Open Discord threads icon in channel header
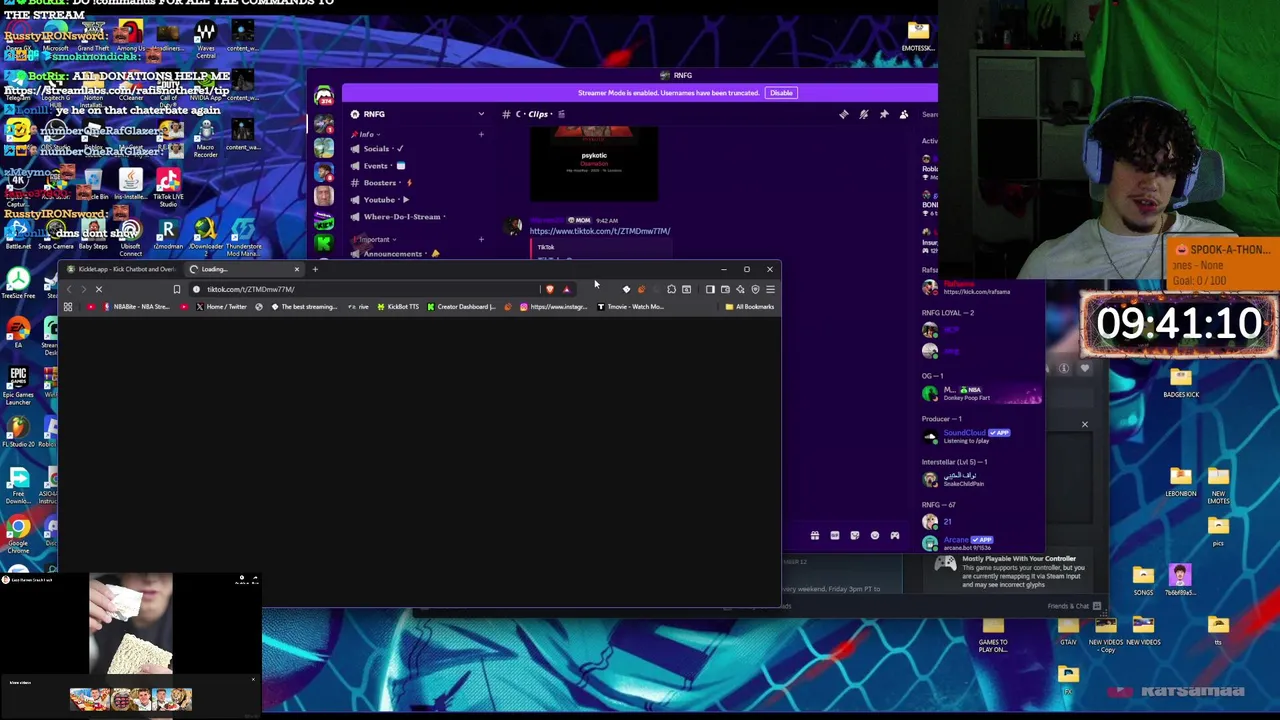Screen dimensions: 1280x720 (x=844, y=115)
